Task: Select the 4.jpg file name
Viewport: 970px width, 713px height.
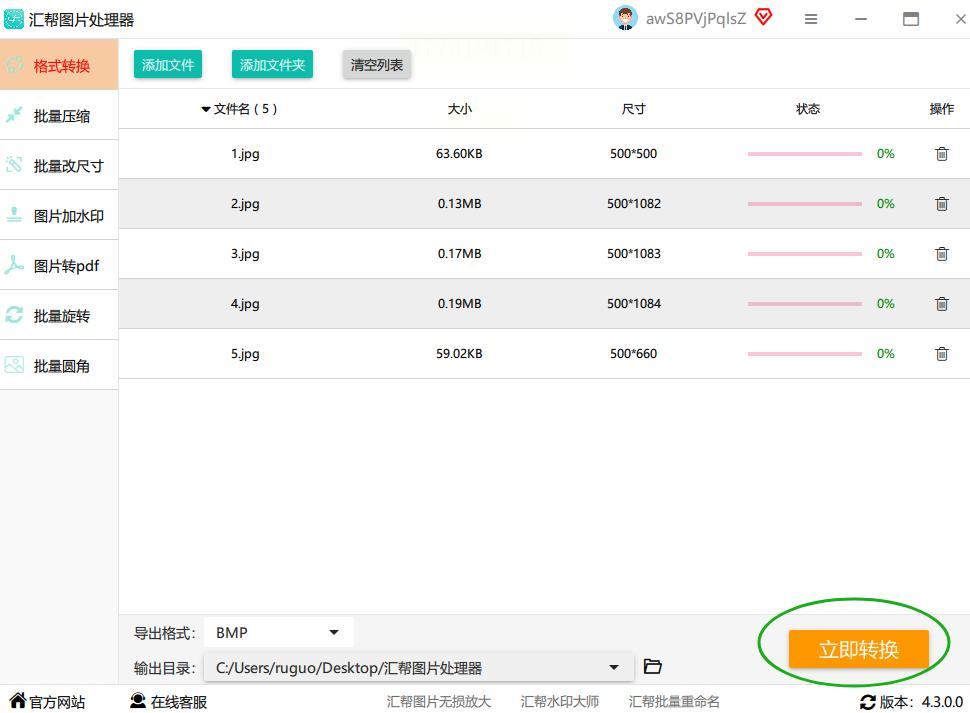Action: [245, 304]
